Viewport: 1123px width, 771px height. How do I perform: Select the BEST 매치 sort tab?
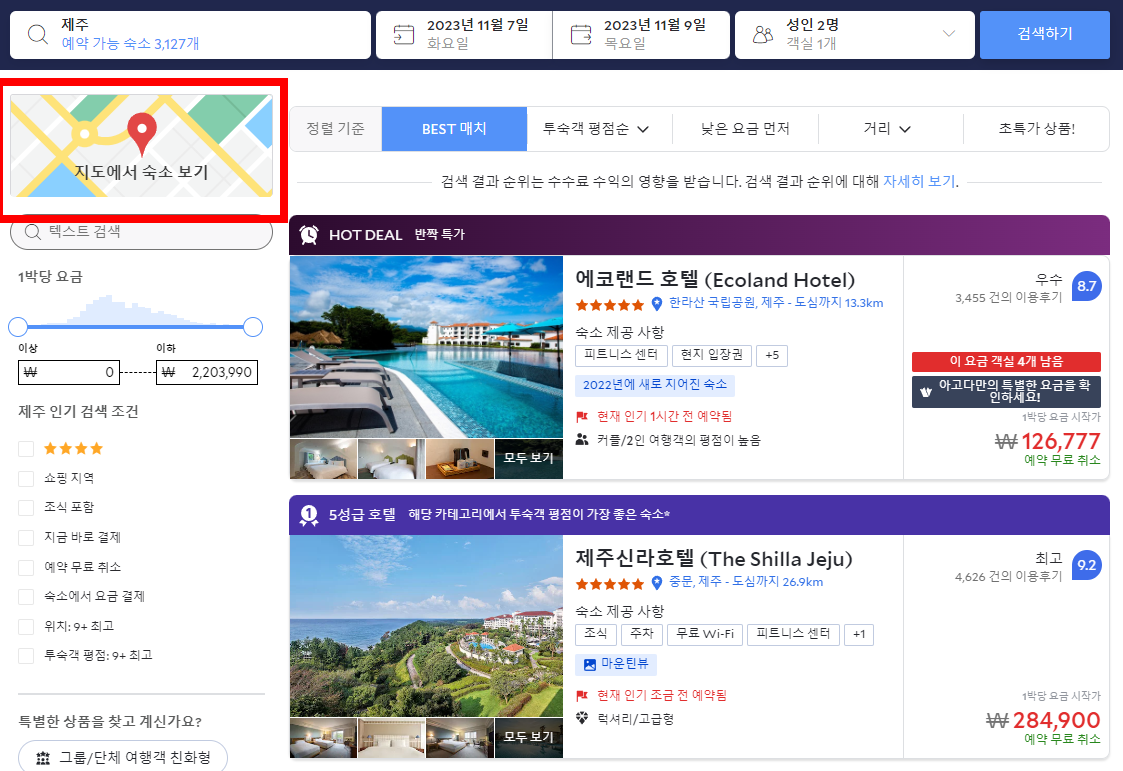(x=454, y=129)
